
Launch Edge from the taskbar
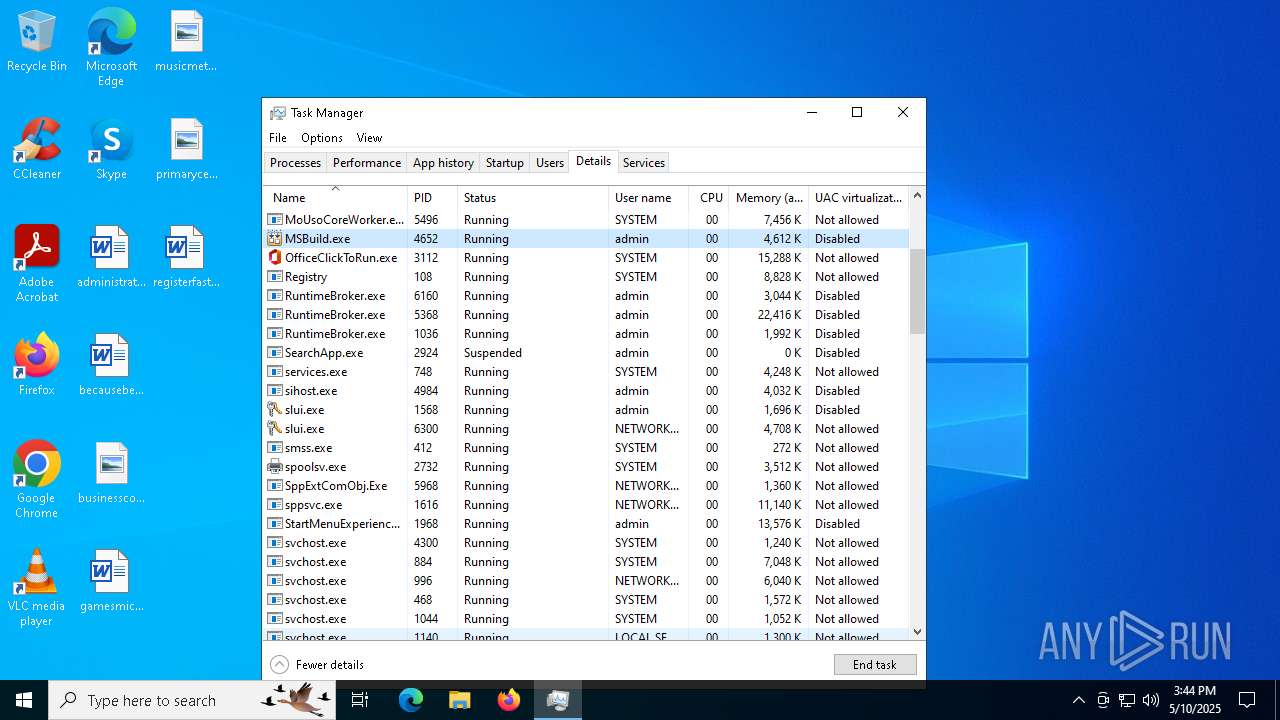pos(411,700)
